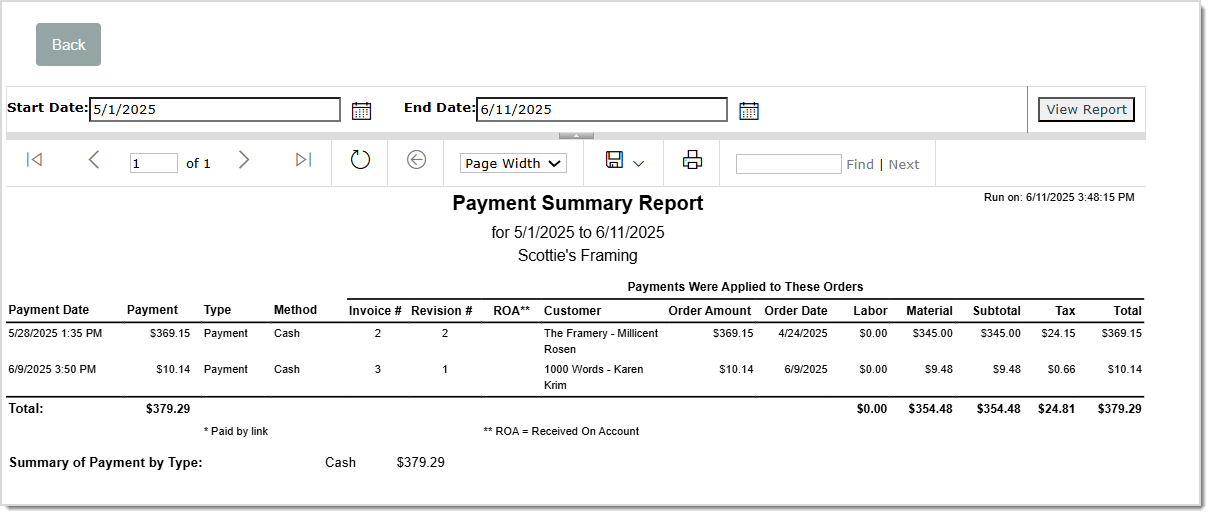Screen dimensions: 1211x516
Task: Click the Method column header
Action: 295,310
